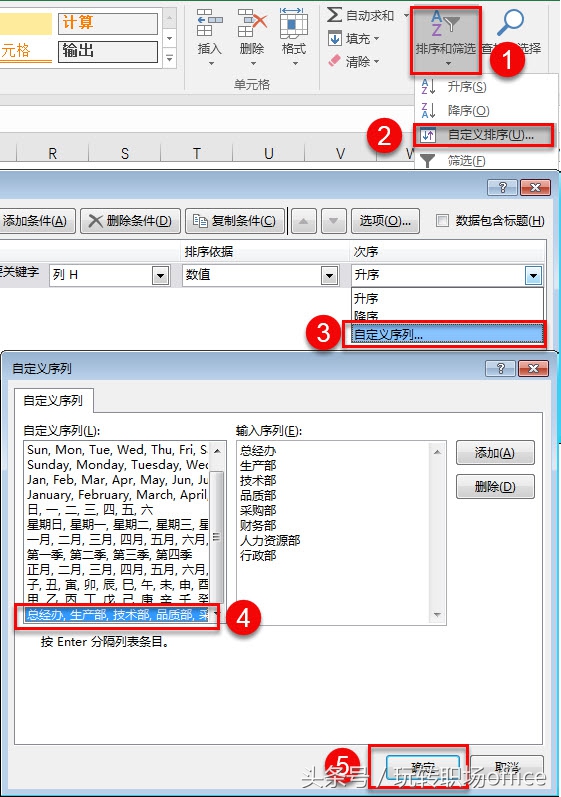561x797 pixels.
Task: Click the Find magnifier icon
Action: coord(510,23)
